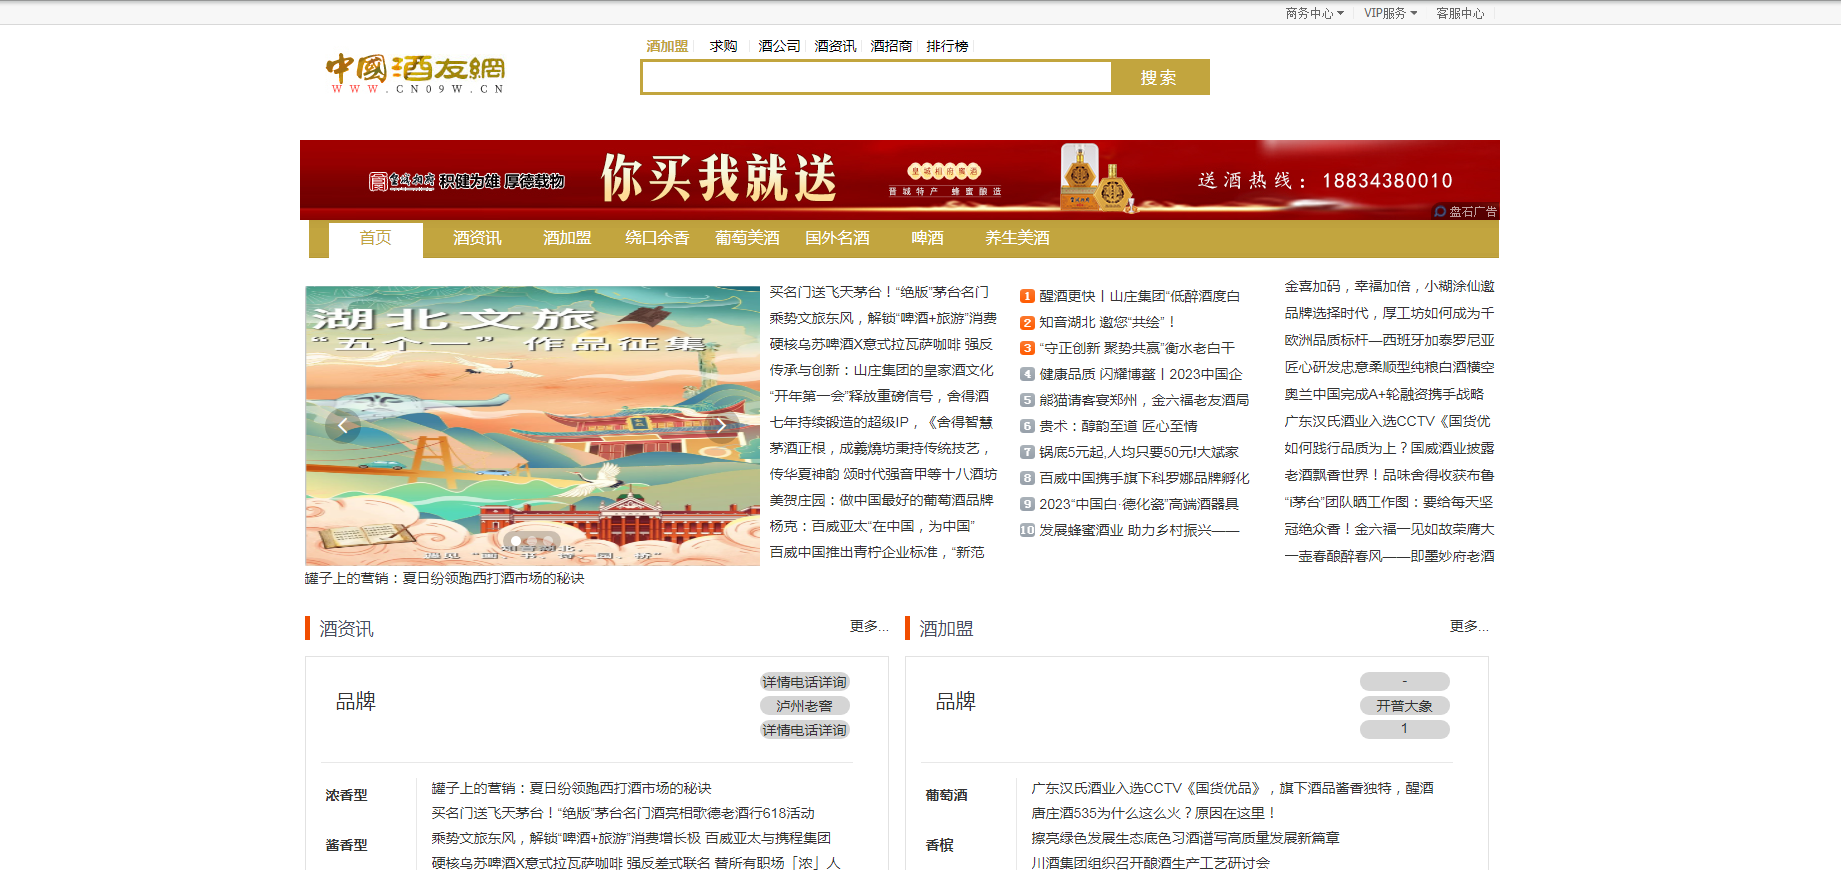Open article 乘势文旅东风,解锁啤酒+旅游
Image resolution: width=1841 pixels, height=870 pixels.
click(x=883, y=318)
